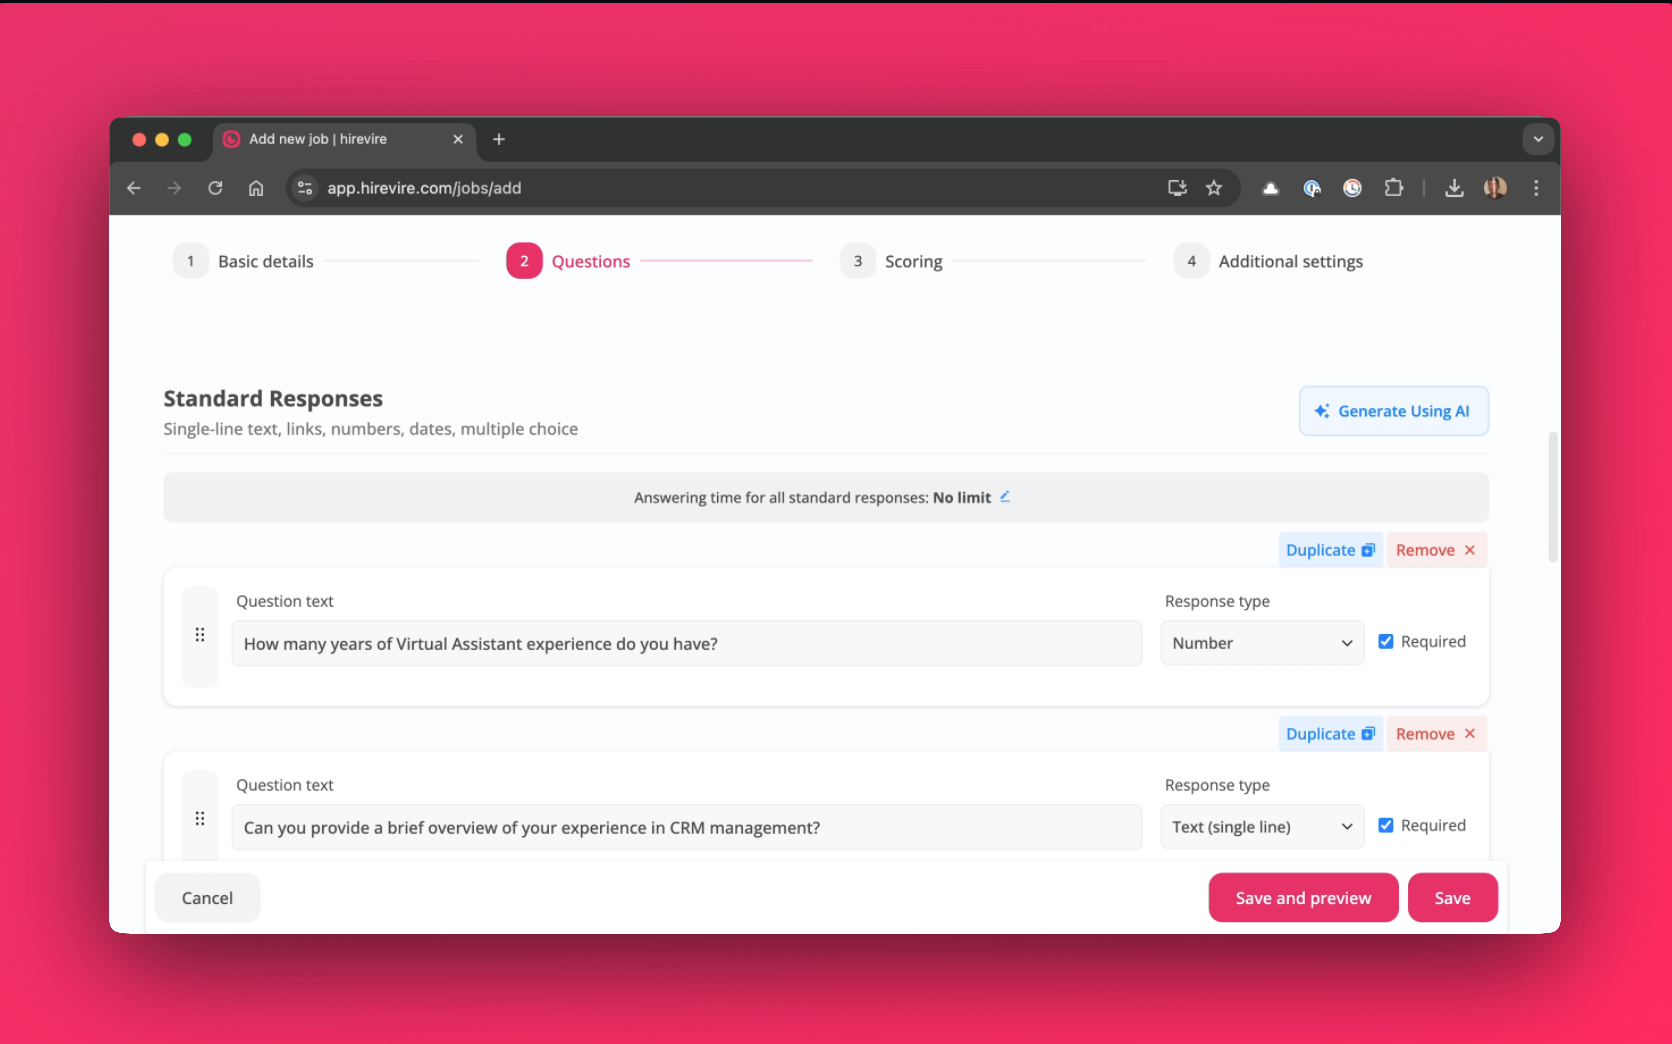Bookmark this page with the star icon

1214,188
